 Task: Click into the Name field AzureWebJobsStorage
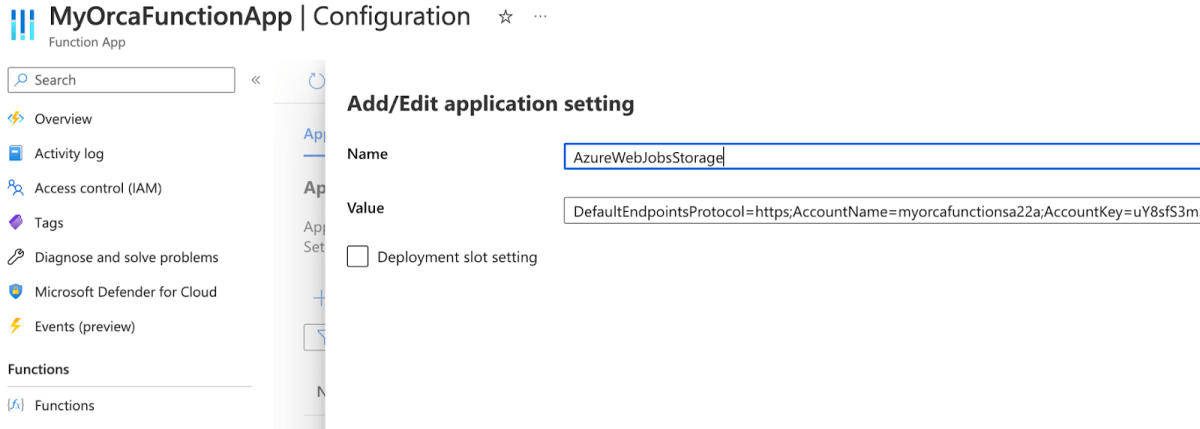coord(882,157)
